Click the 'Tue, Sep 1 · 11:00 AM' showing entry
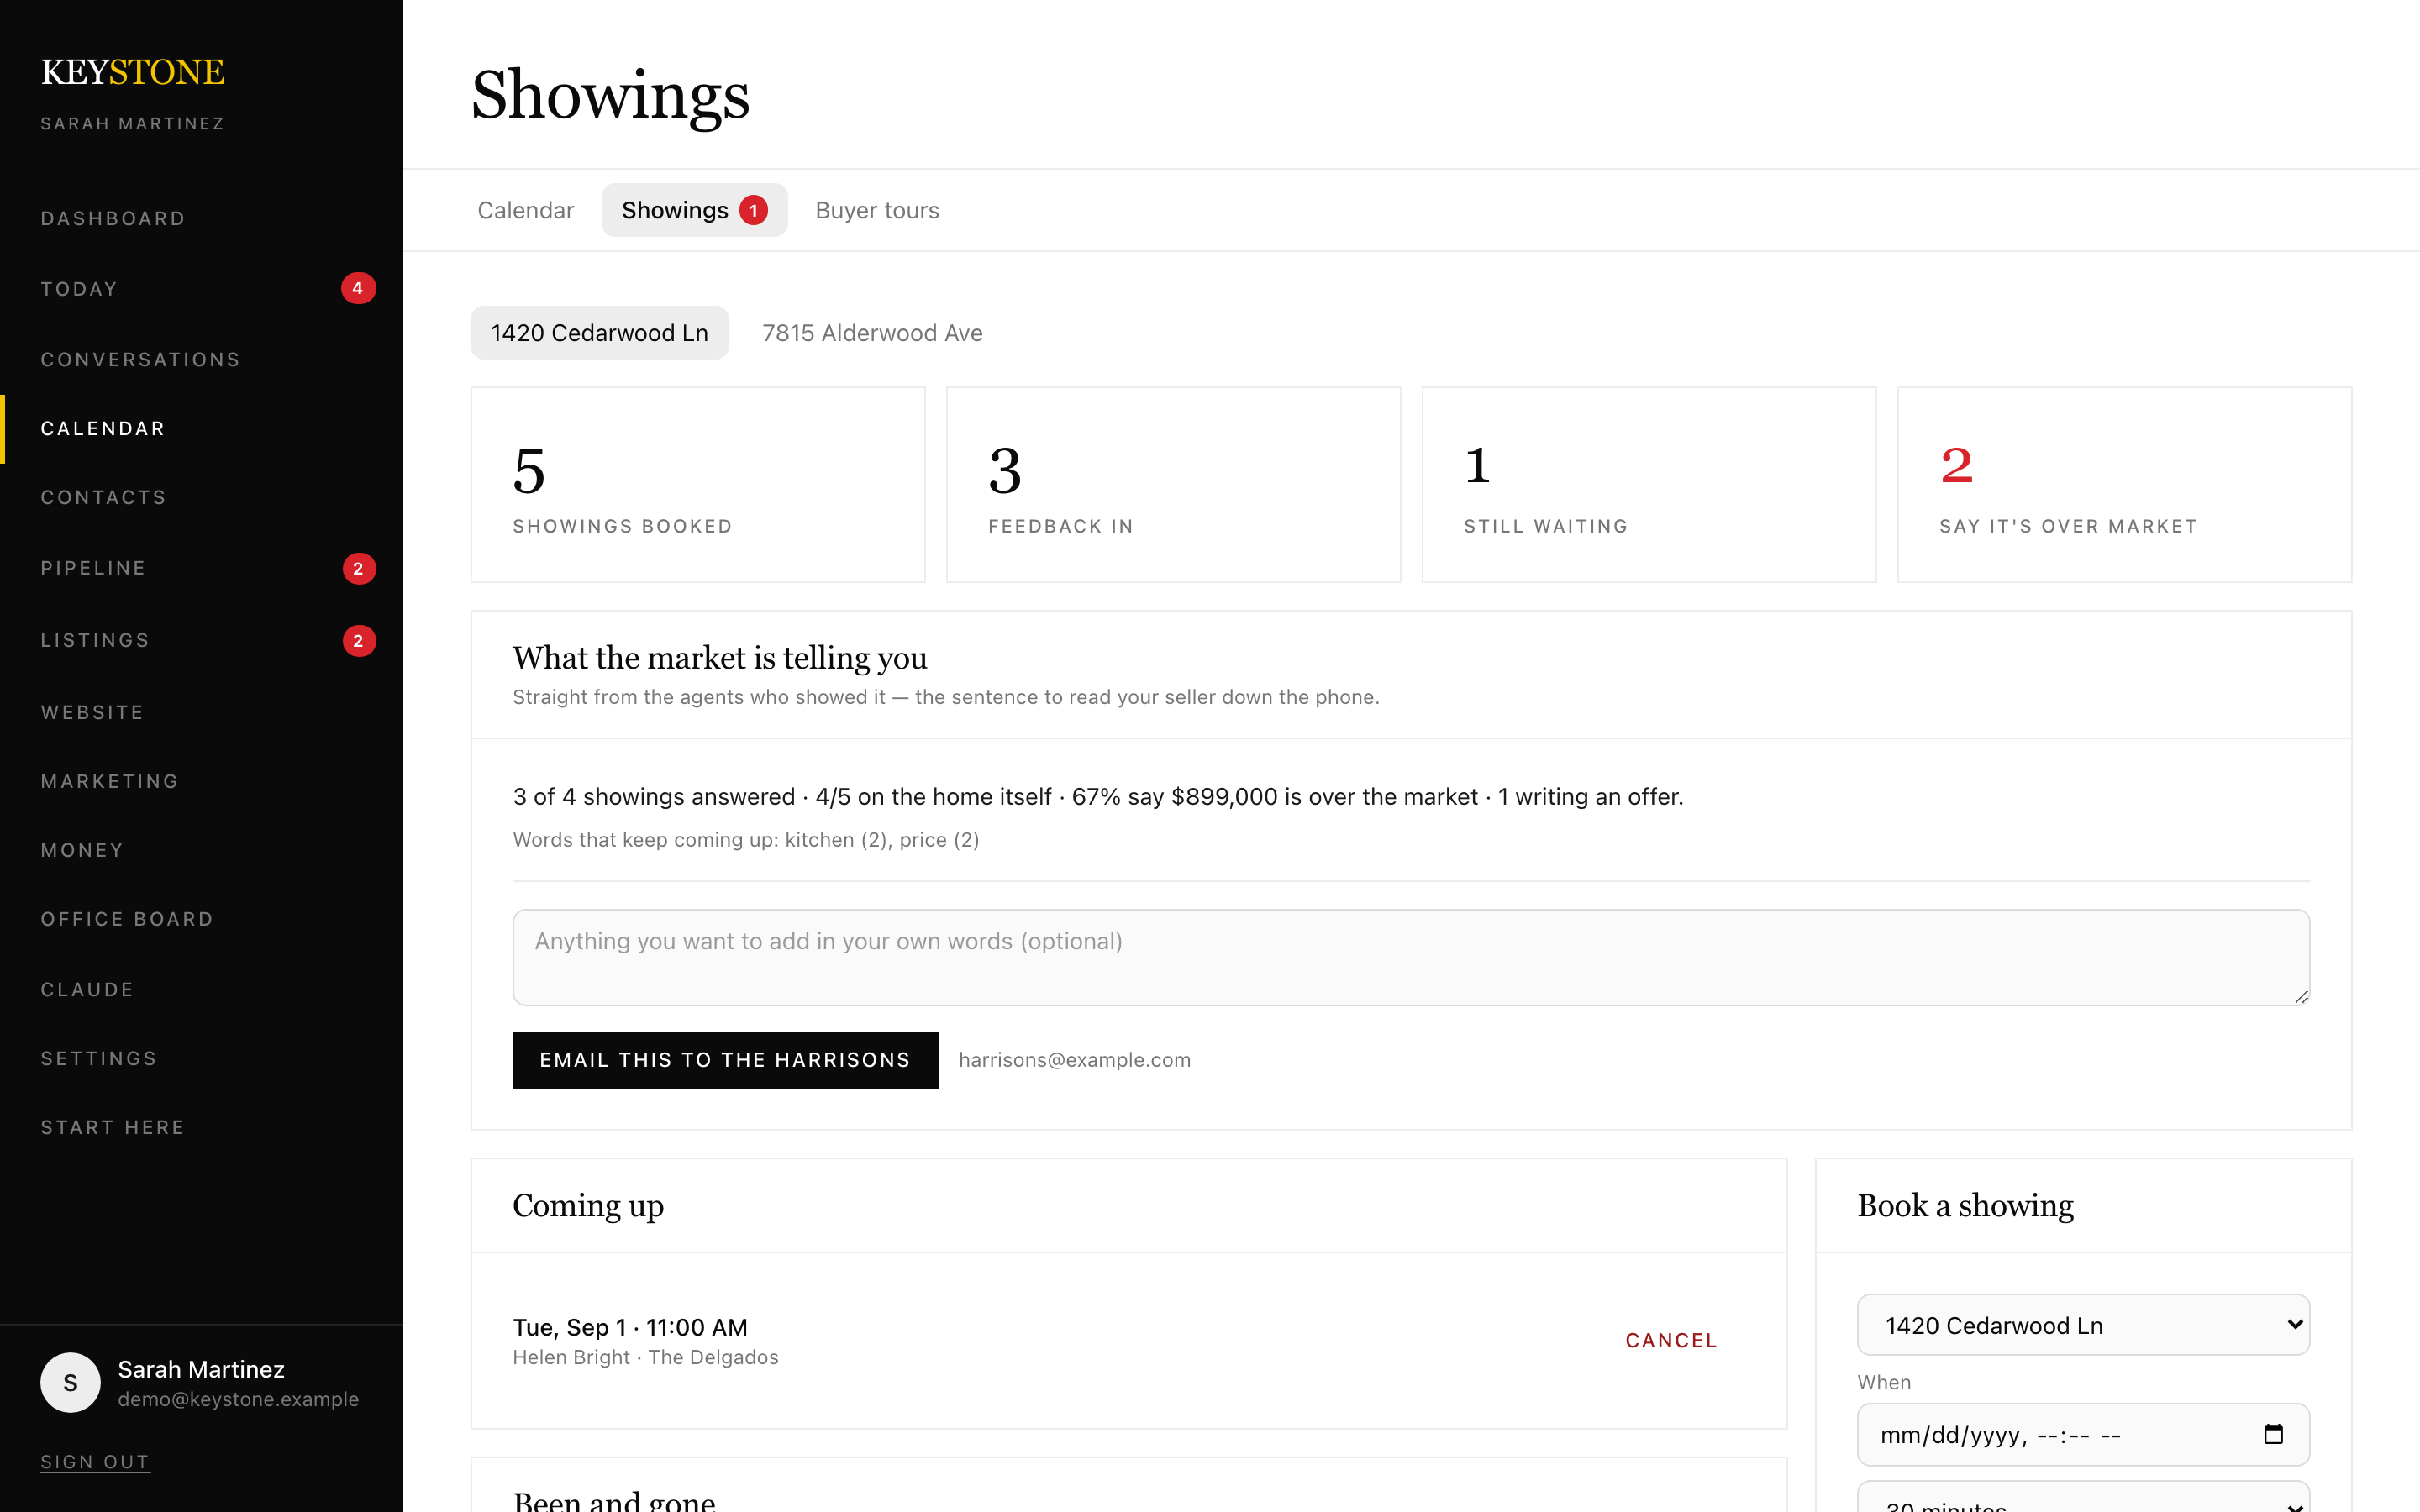 [630, 1327]
